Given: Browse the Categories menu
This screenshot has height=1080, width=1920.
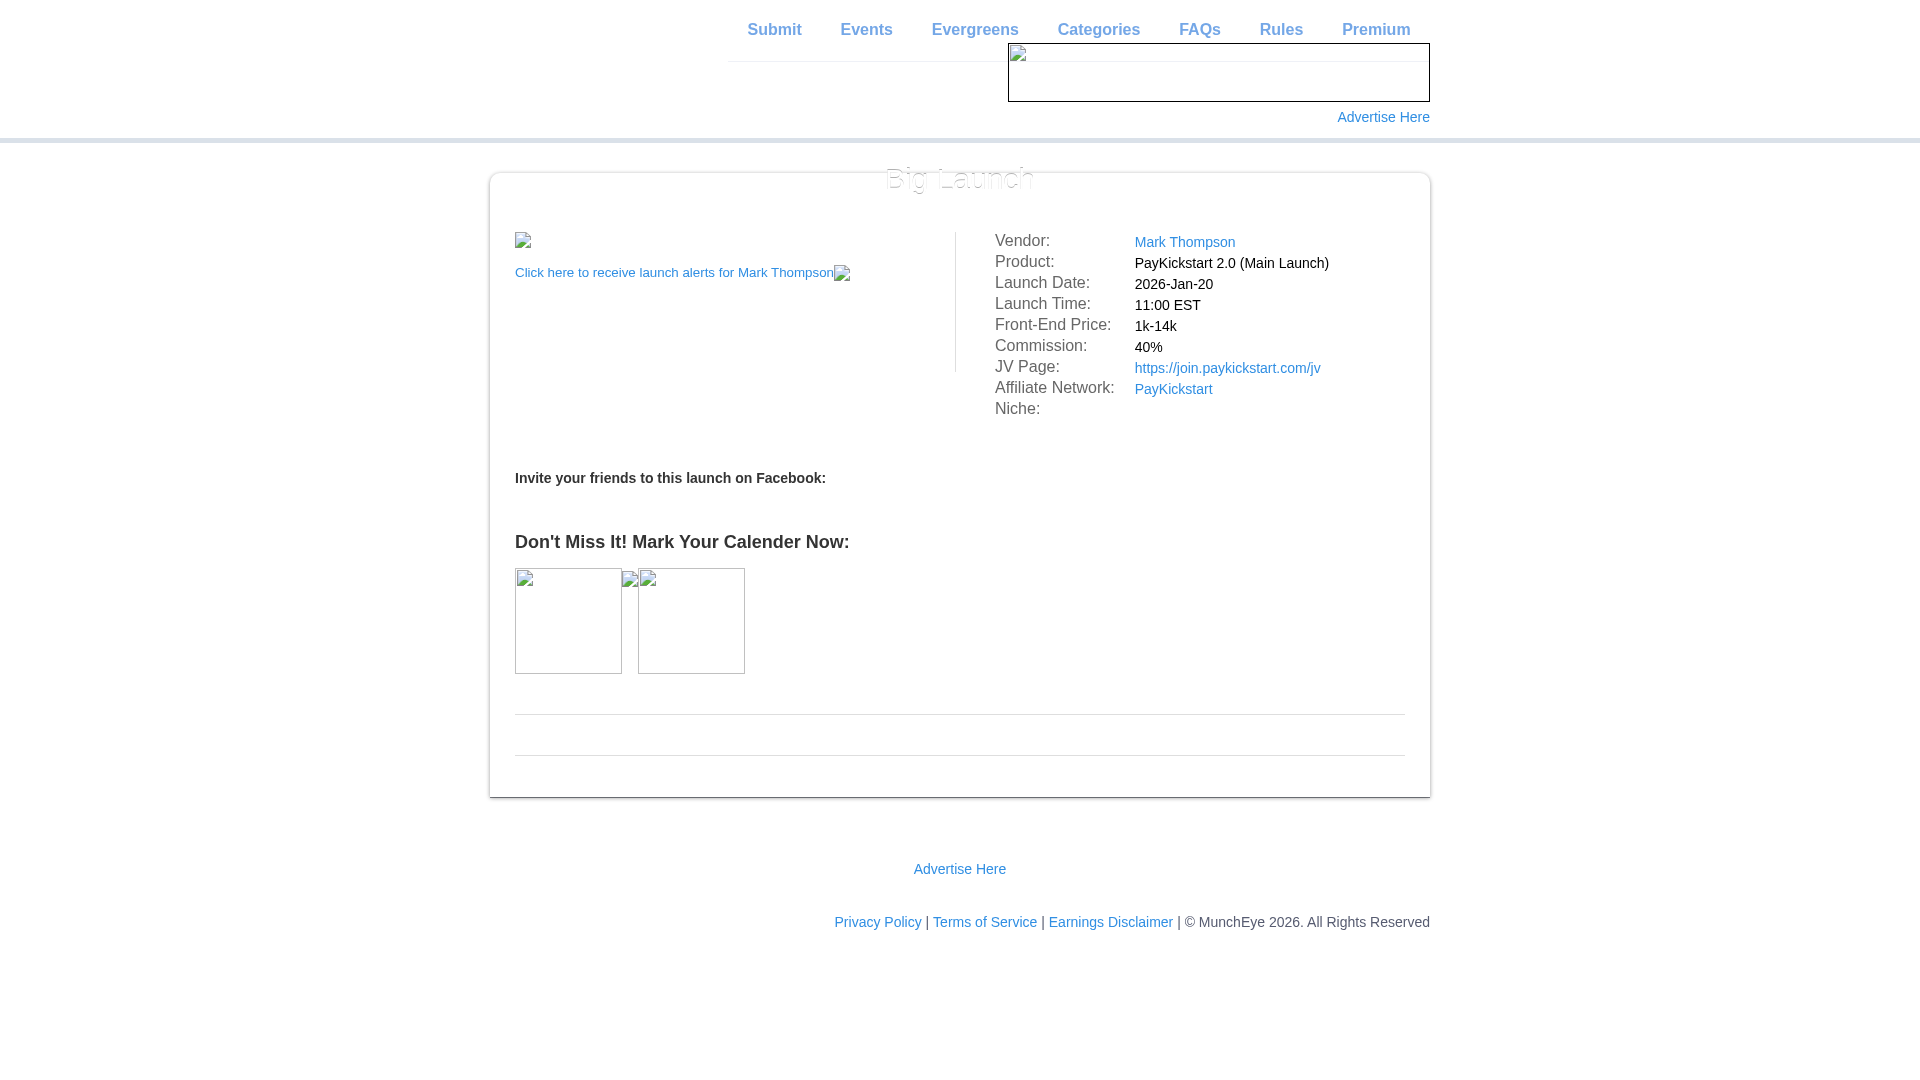Looking at the screenshot, I should click(x=1098, y=30).
